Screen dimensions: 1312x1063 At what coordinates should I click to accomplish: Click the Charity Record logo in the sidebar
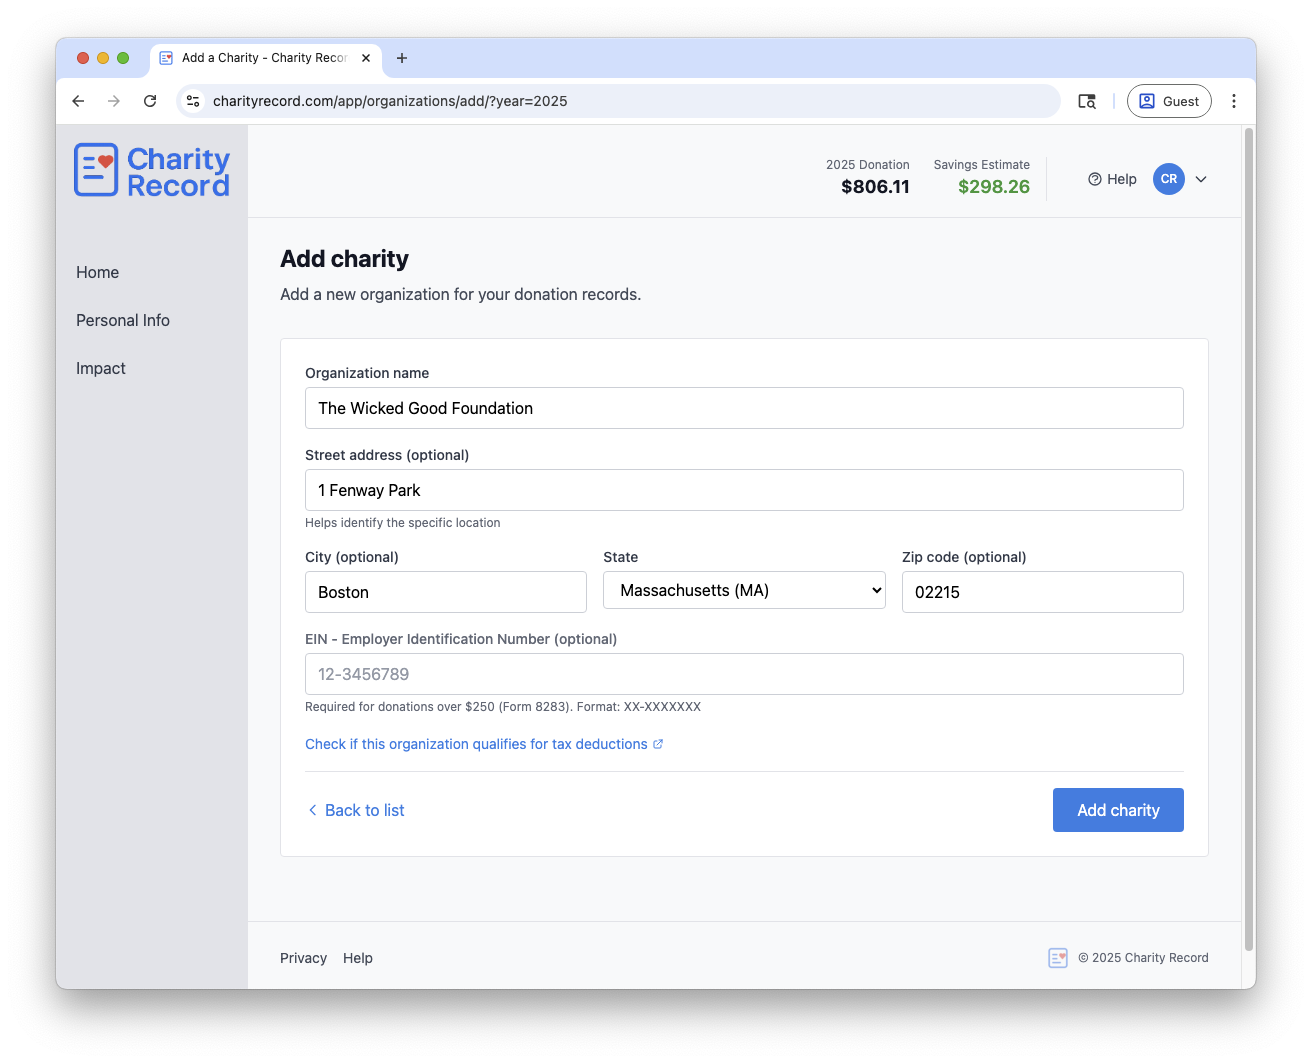[x=151, y=170]
